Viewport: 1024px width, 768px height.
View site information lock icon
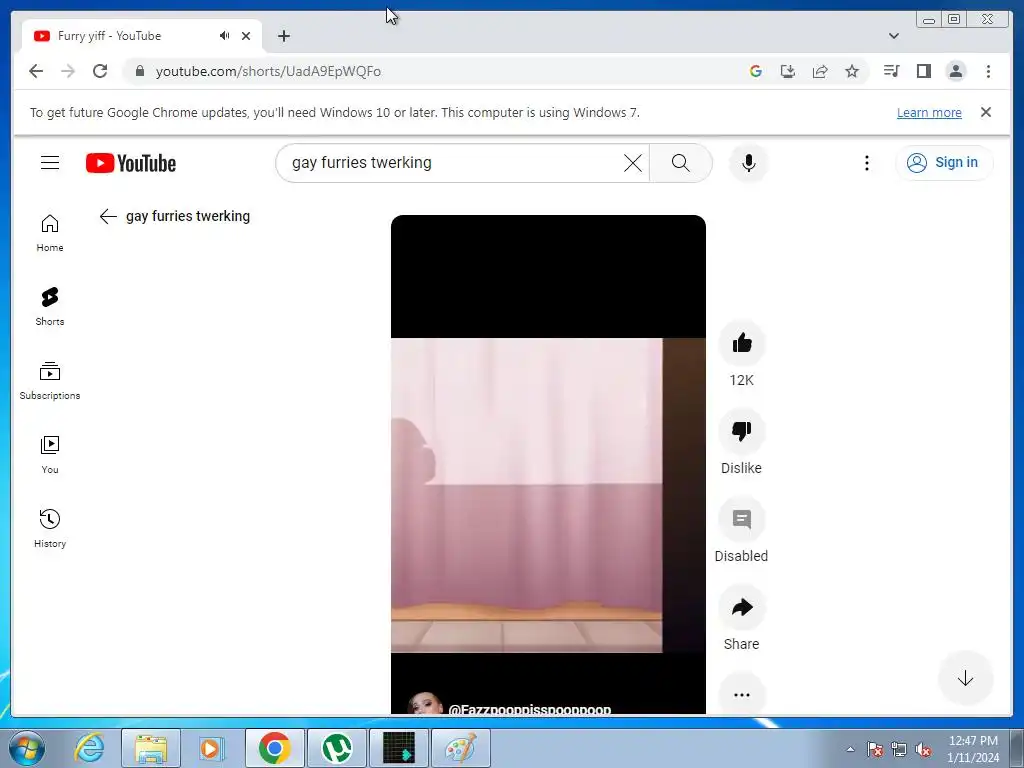[139, 71]
